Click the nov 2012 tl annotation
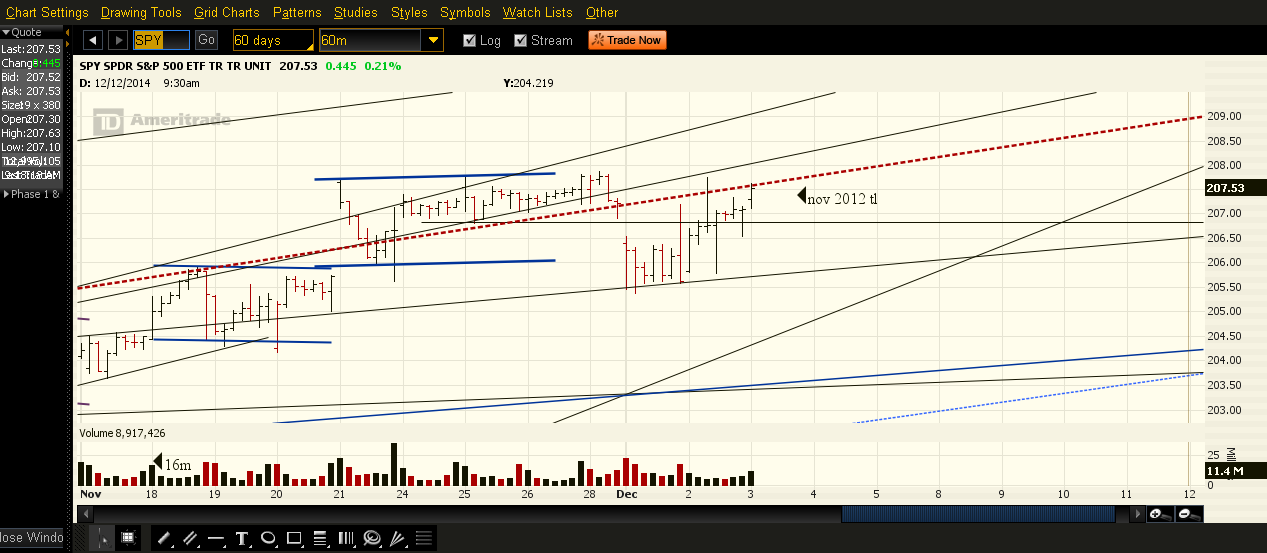 pos(842,198)
